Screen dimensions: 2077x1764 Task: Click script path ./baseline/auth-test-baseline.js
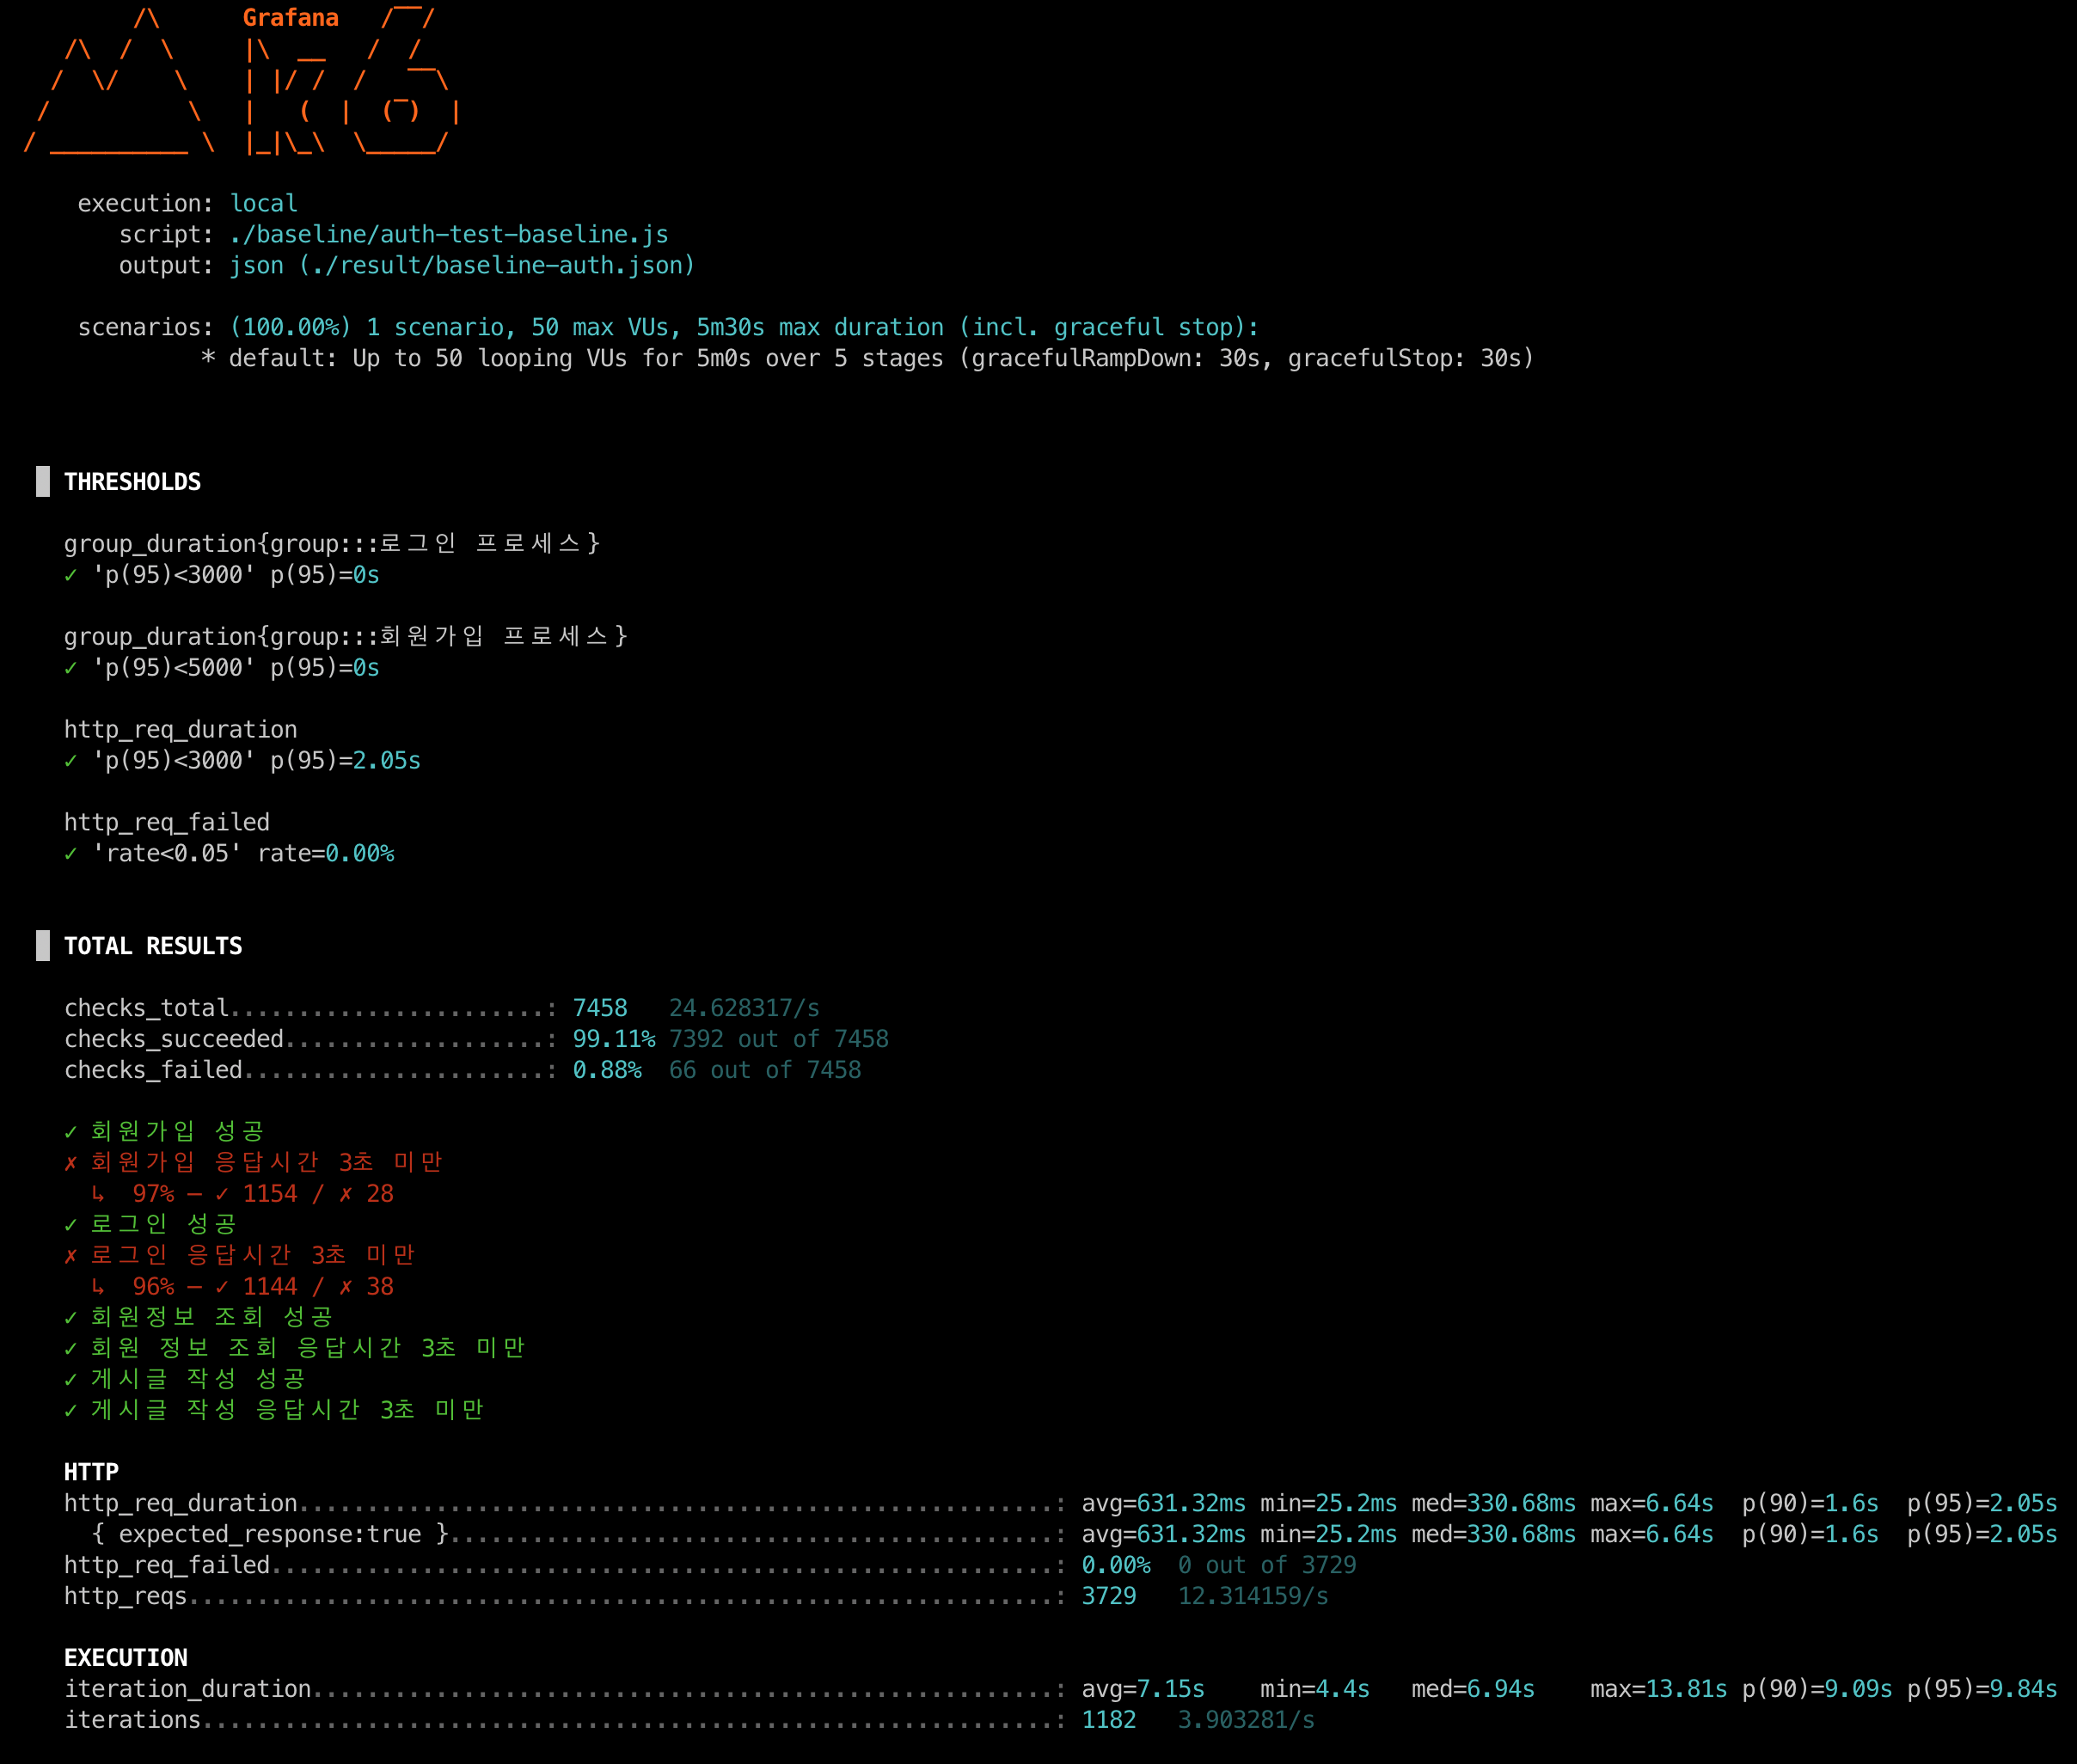coord(448,234)
